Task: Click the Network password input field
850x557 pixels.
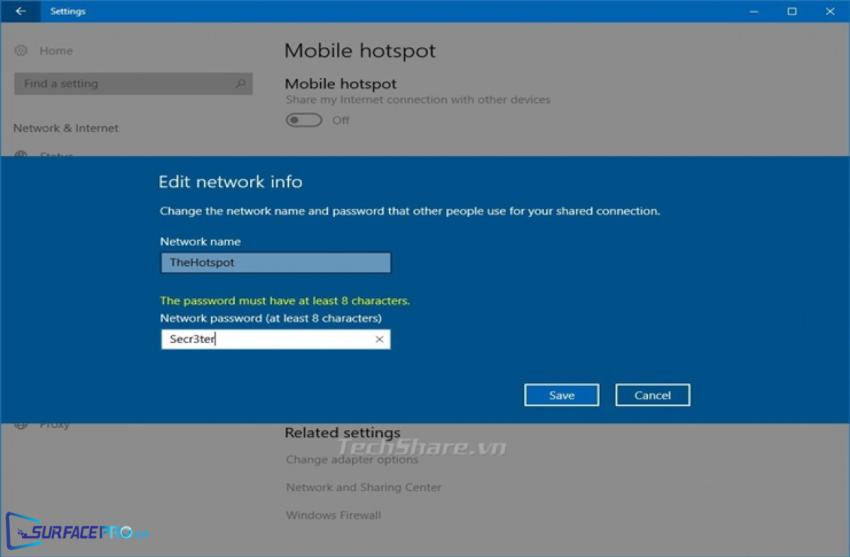Action: pos(275,339)
